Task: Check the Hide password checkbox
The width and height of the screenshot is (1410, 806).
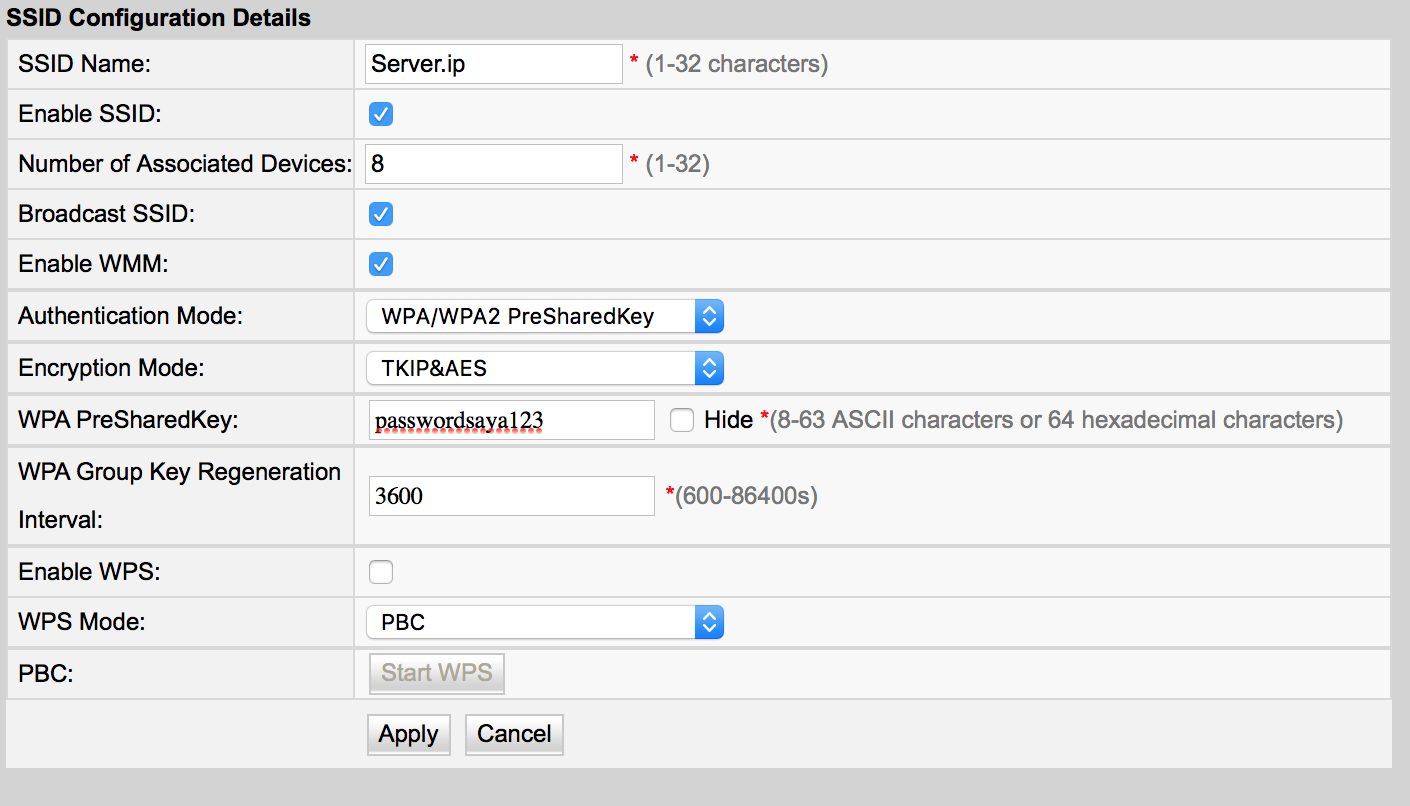Action: tap(682, 420)
